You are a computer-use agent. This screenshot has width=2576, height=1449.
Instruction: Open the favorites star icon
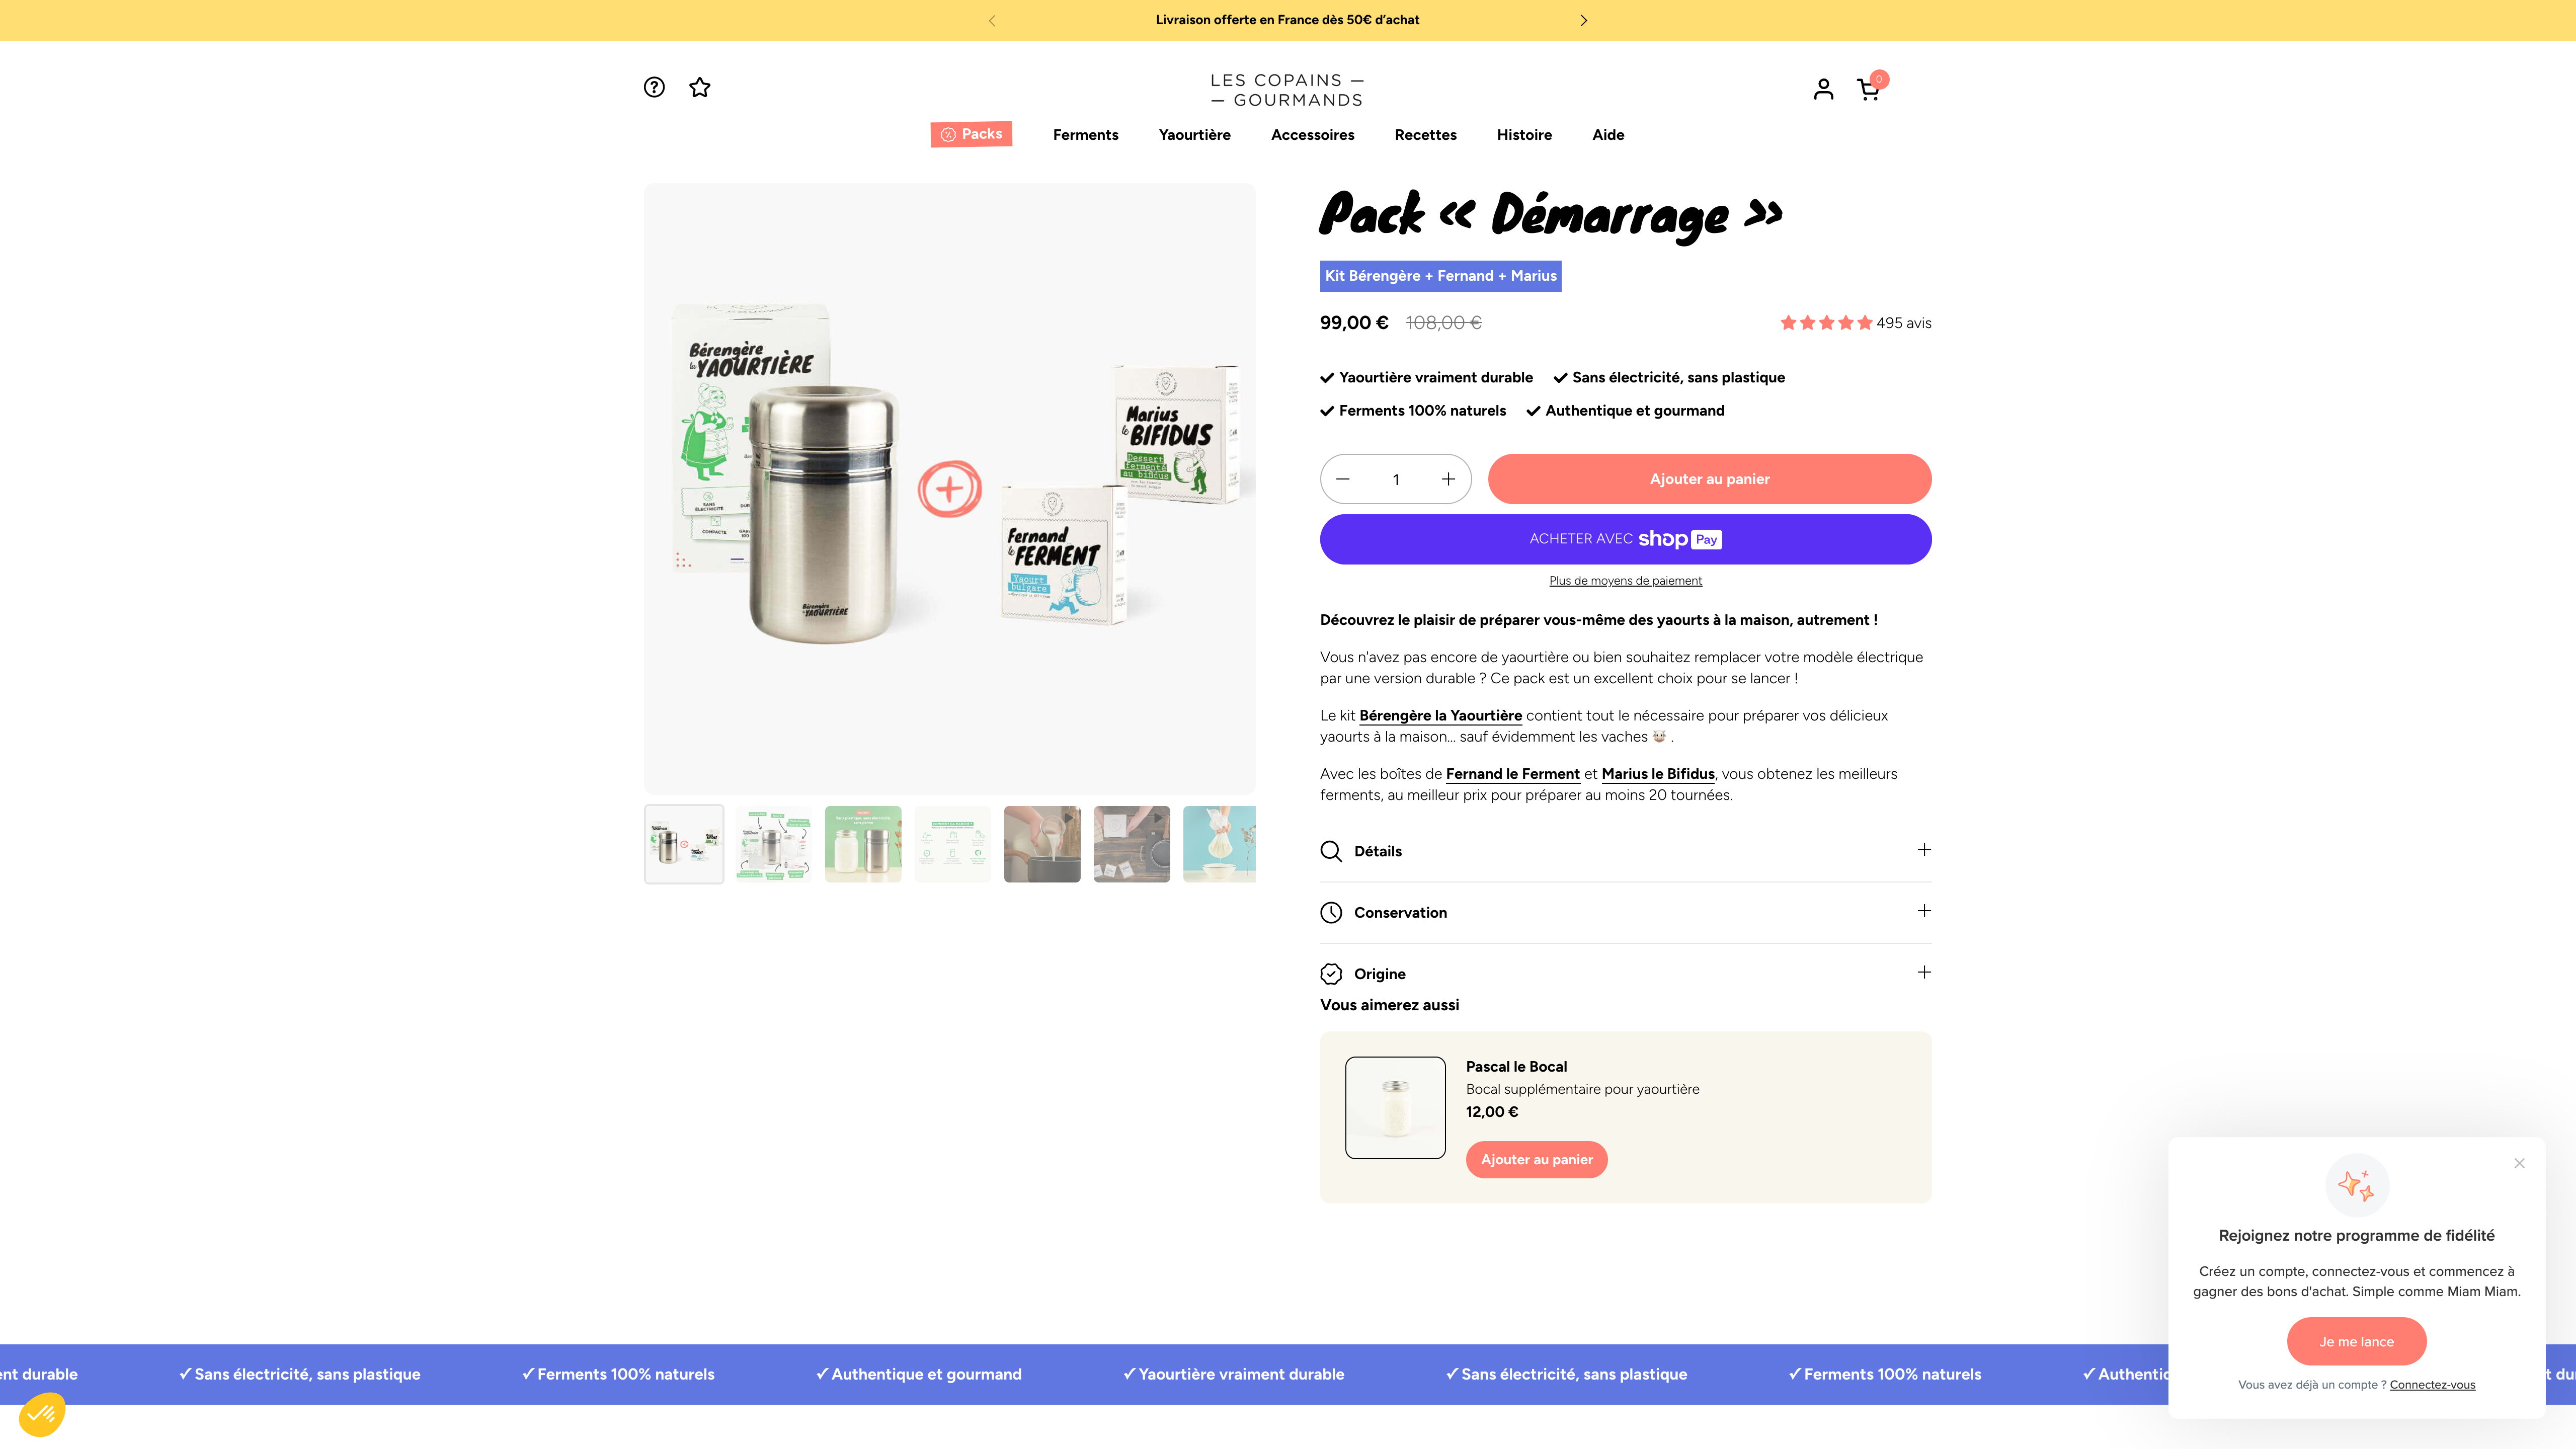[x=700, y=87]
